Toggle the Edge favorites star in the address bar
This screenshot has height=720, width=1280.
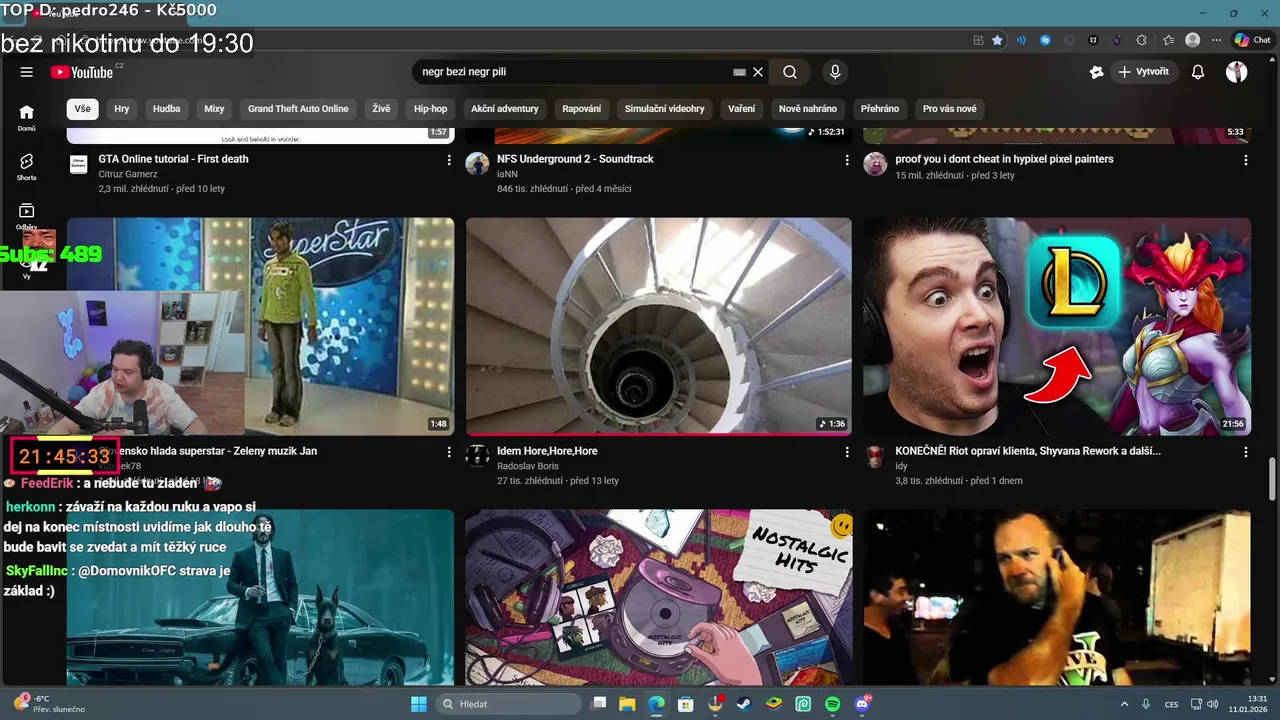997,40
